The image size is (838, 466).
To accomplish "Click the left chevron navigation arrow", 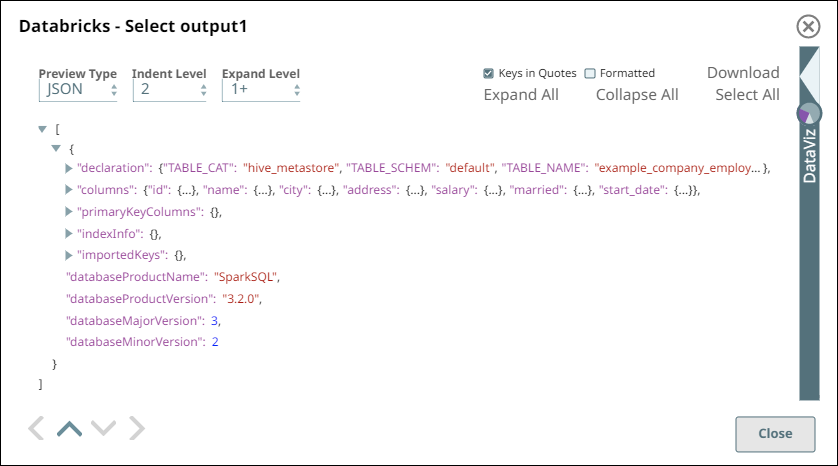I will tap(36, 429).
